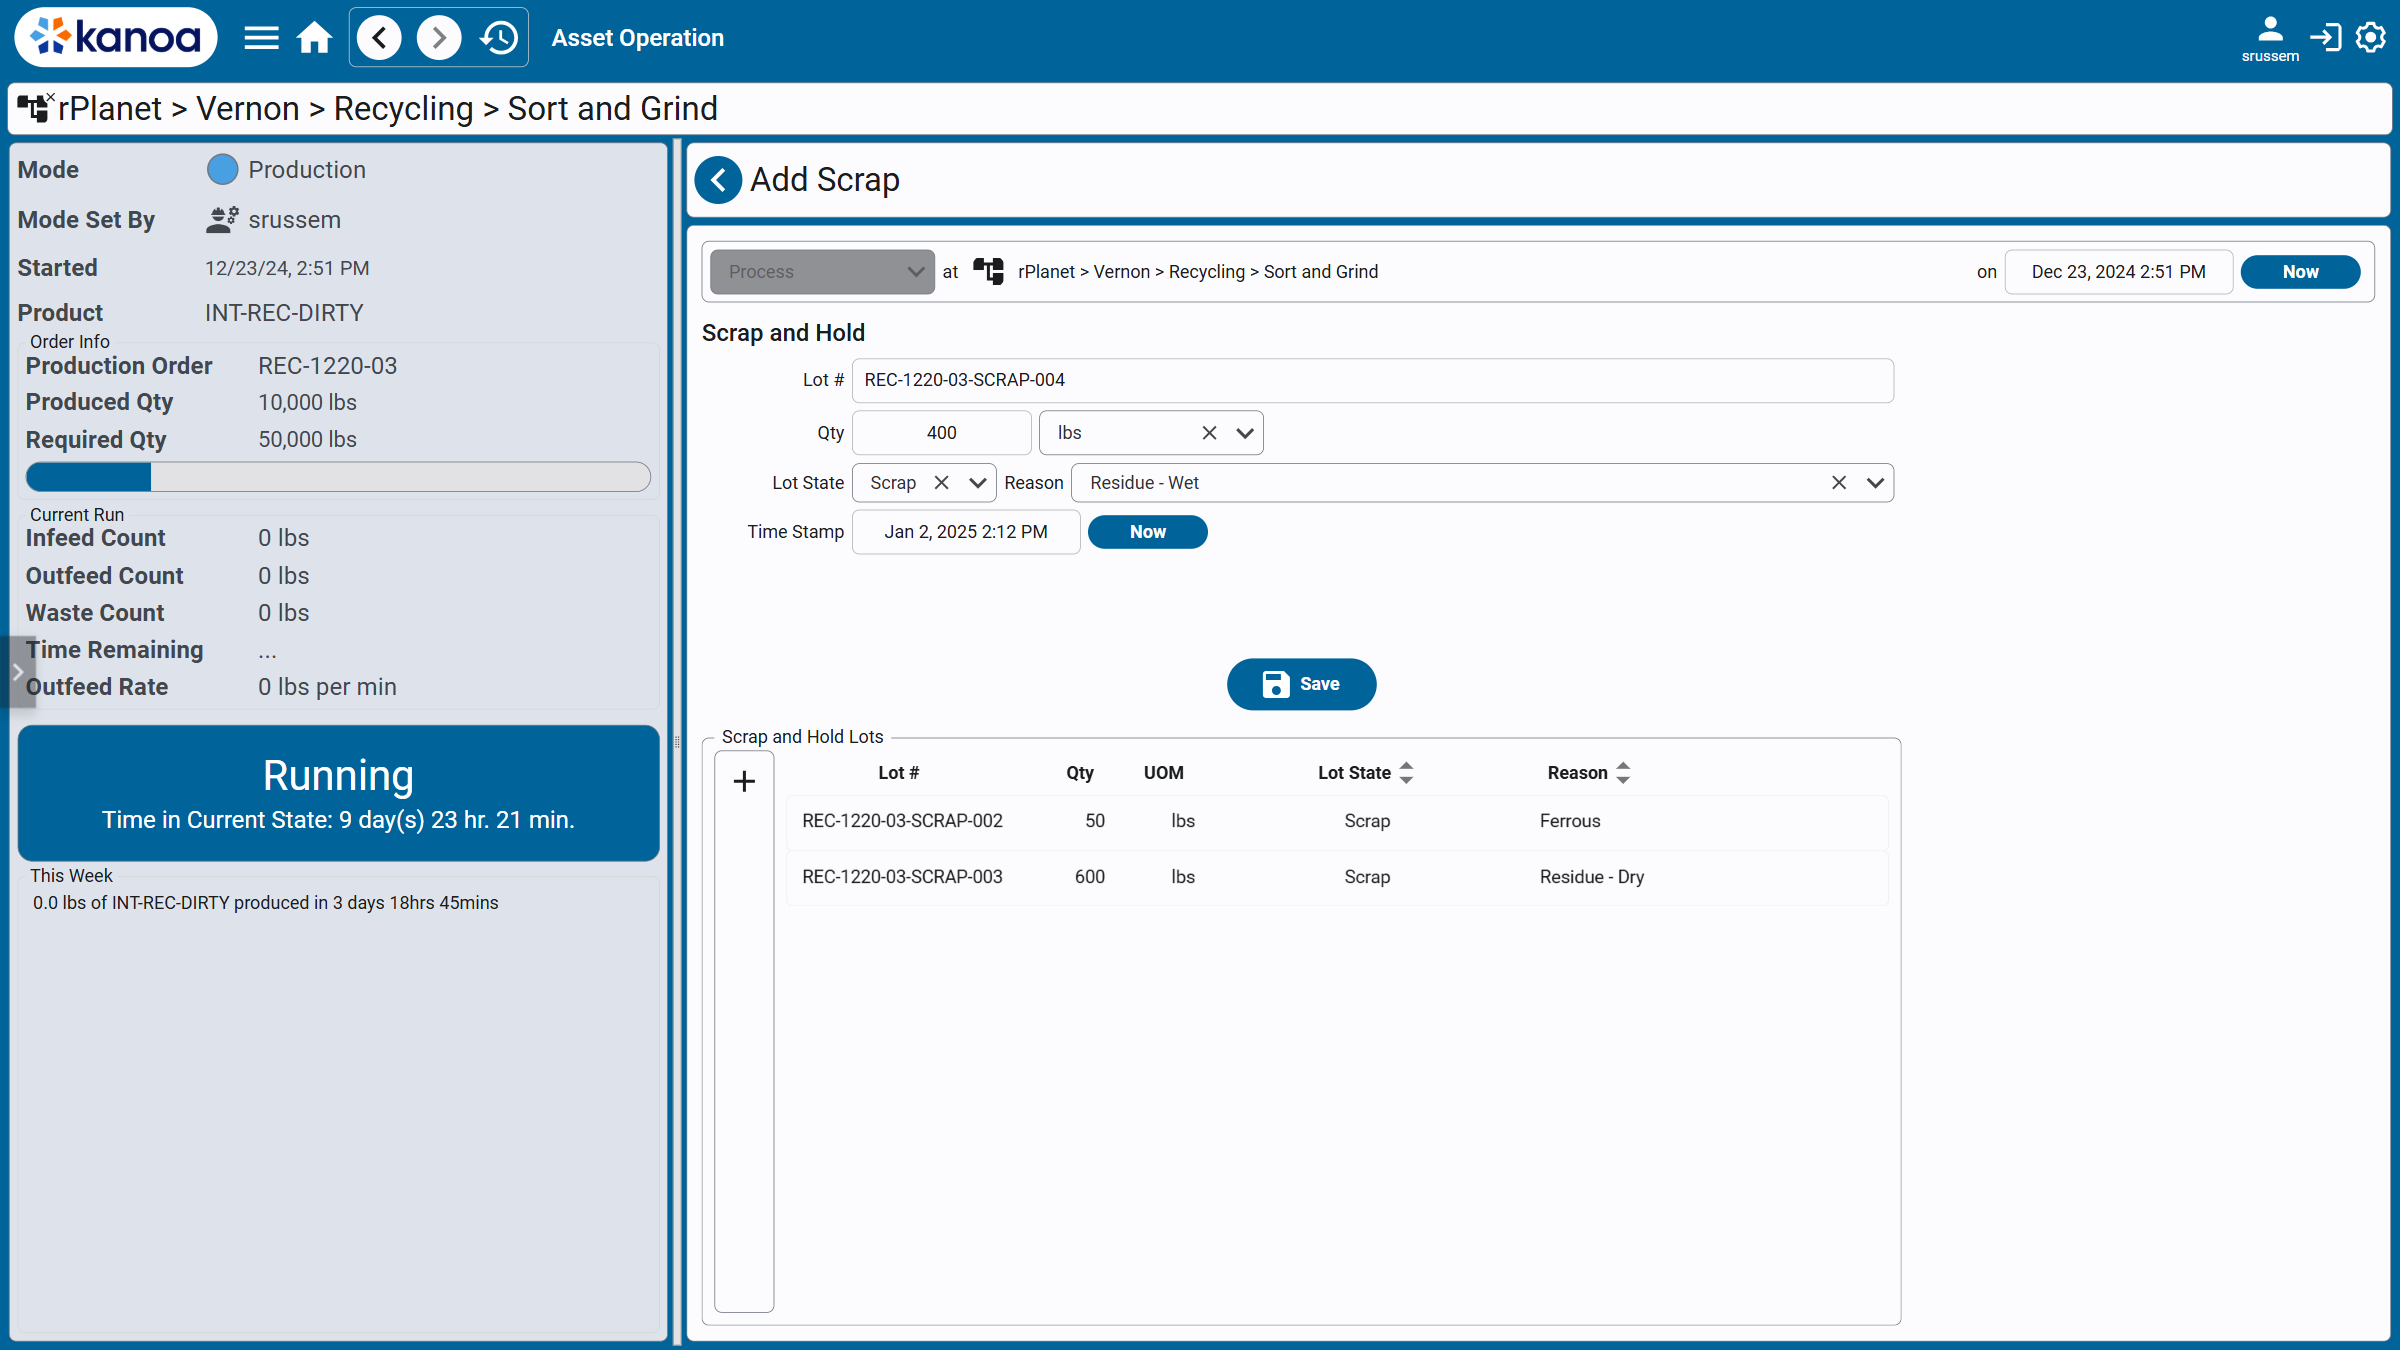Select row REC-1220-03-SCRAP-002

pos(1337,821)
